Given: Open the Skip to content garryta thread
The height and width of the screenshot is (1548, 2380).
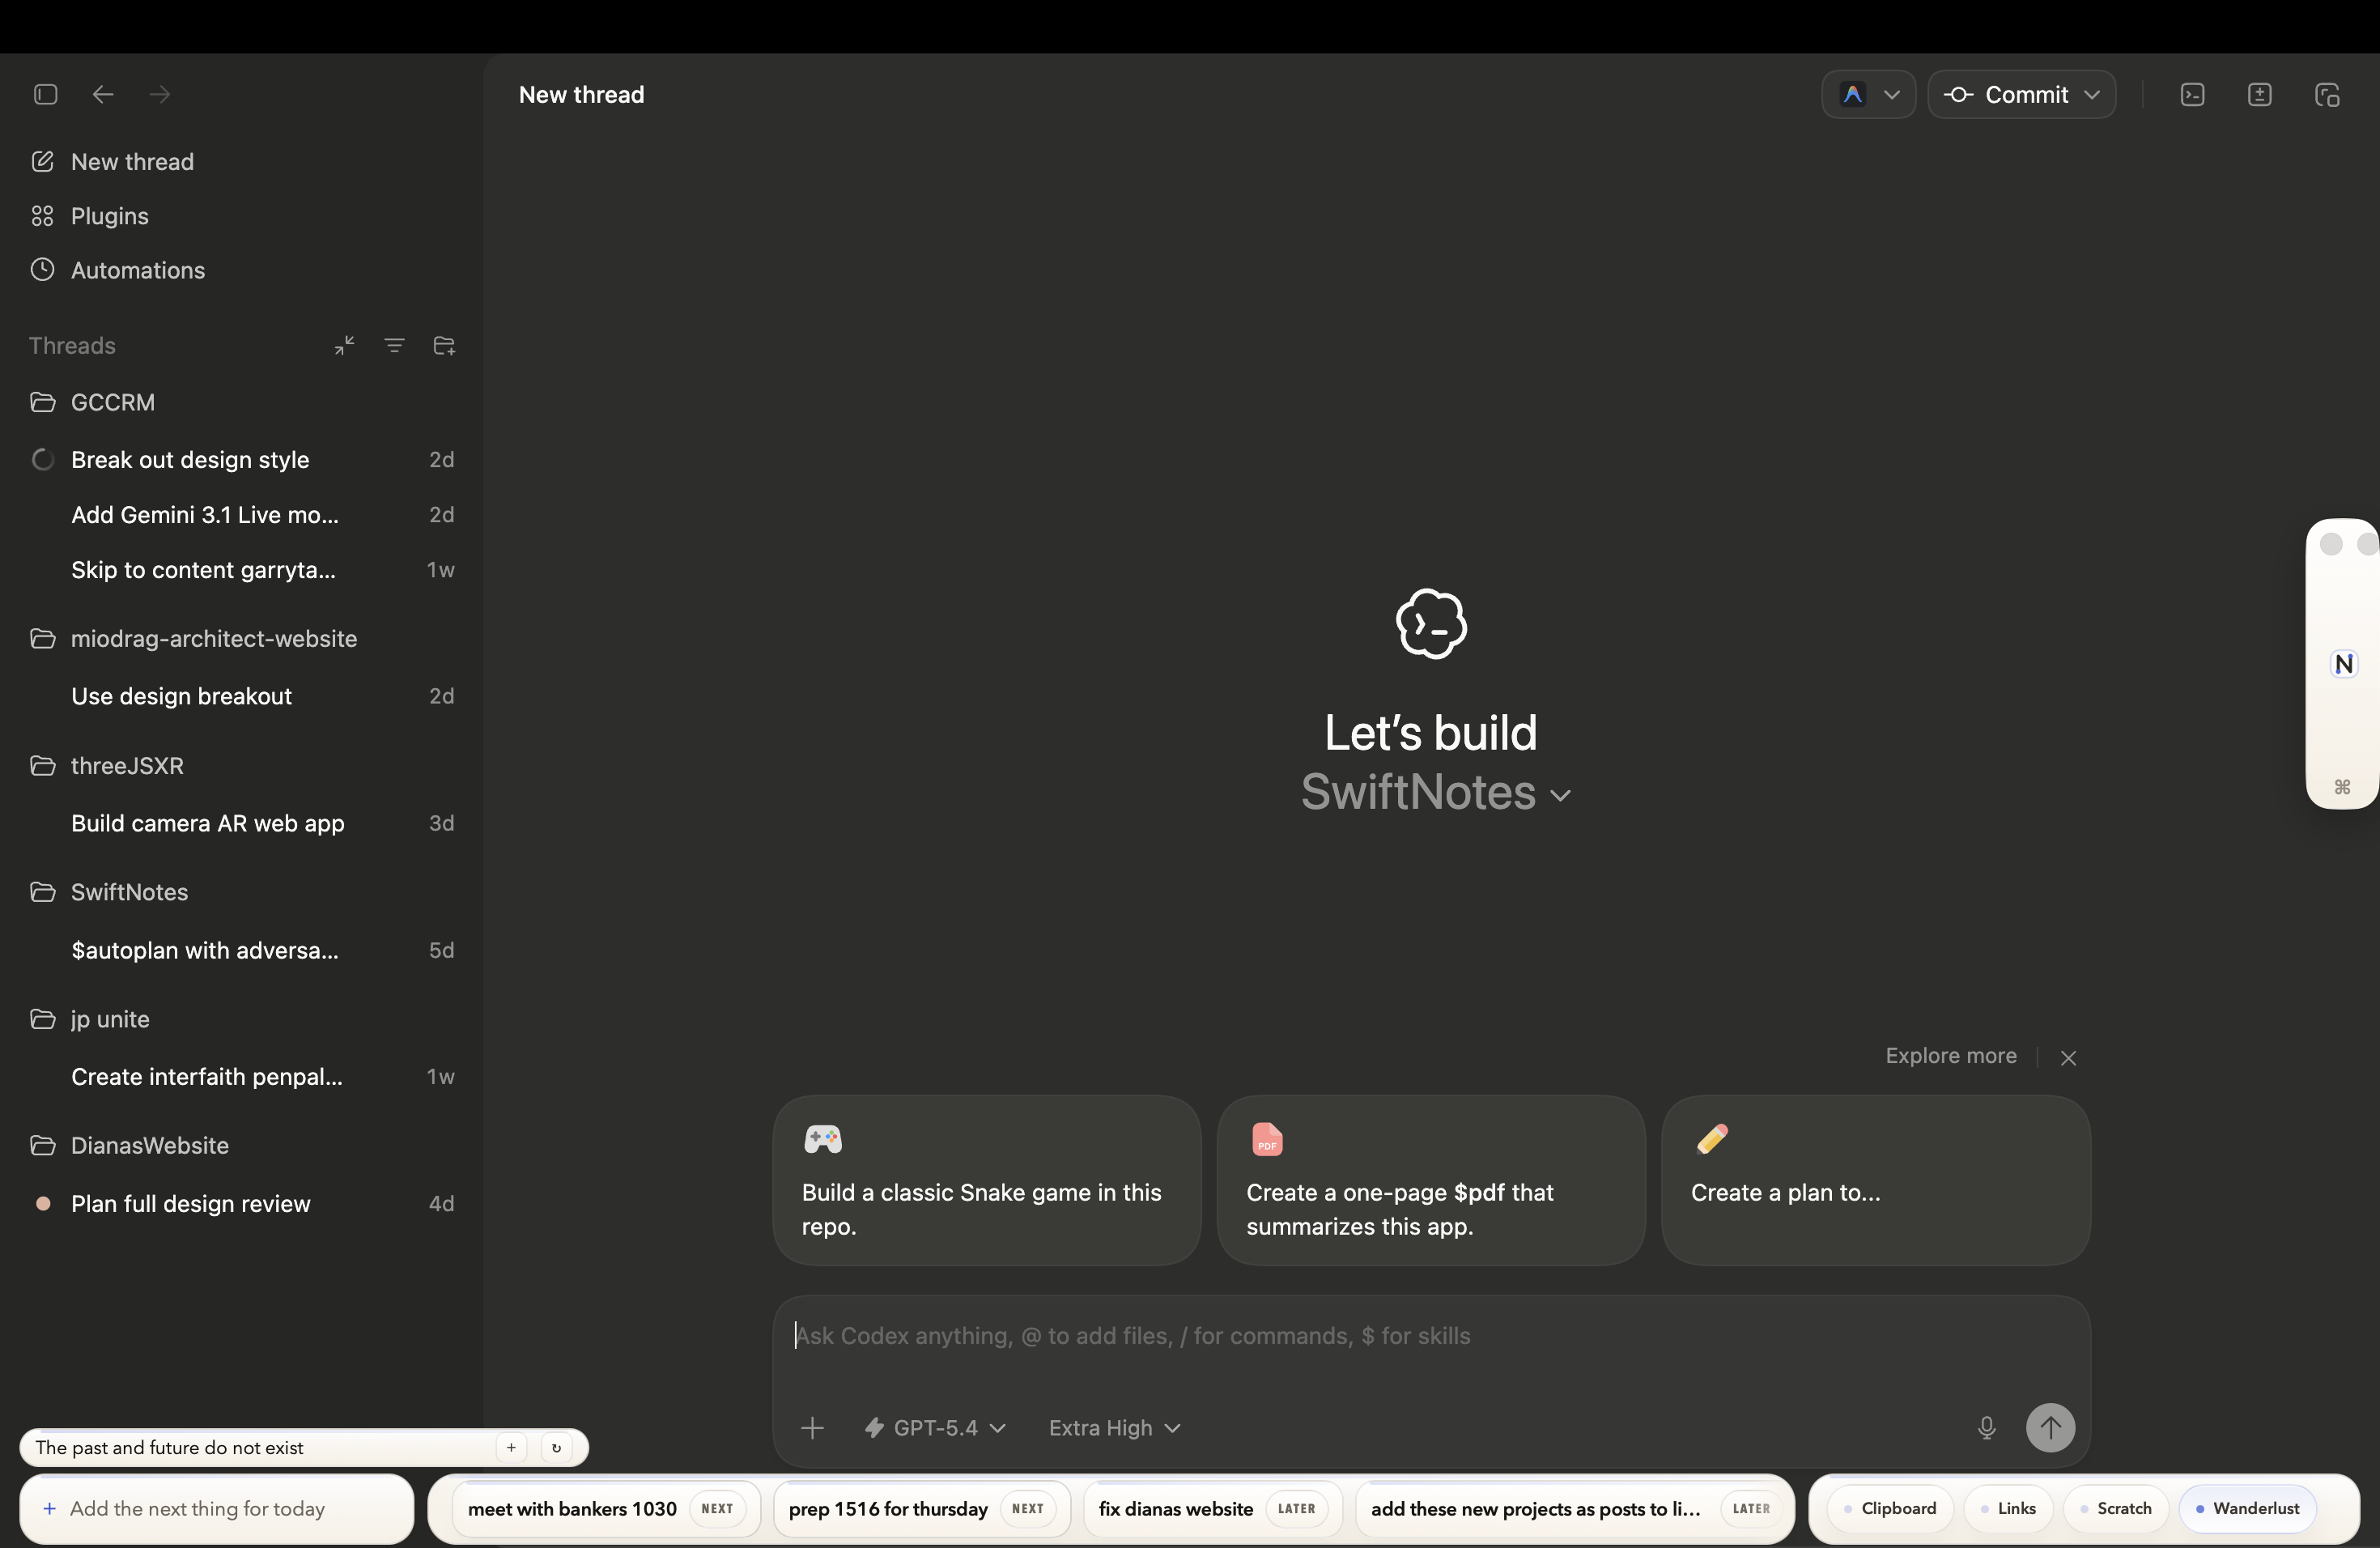Looking at the screenshot, I should [x=241, y=569].
